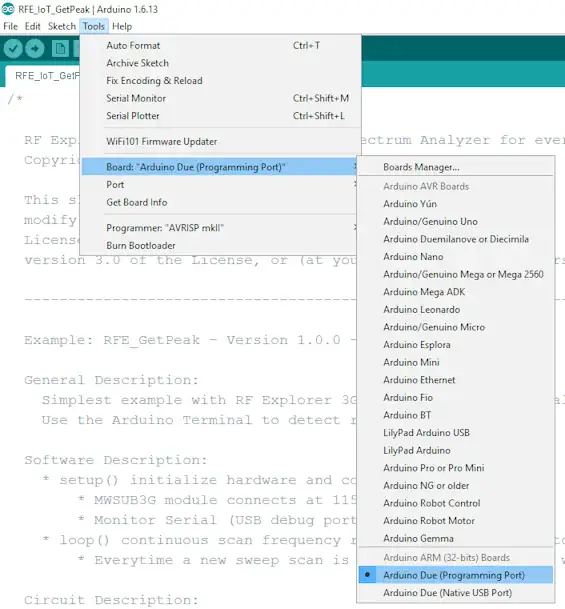565x609 pixels.
Task: Expand Programmer: AVRISP mkII submenu
Action: tap(221, 228)
